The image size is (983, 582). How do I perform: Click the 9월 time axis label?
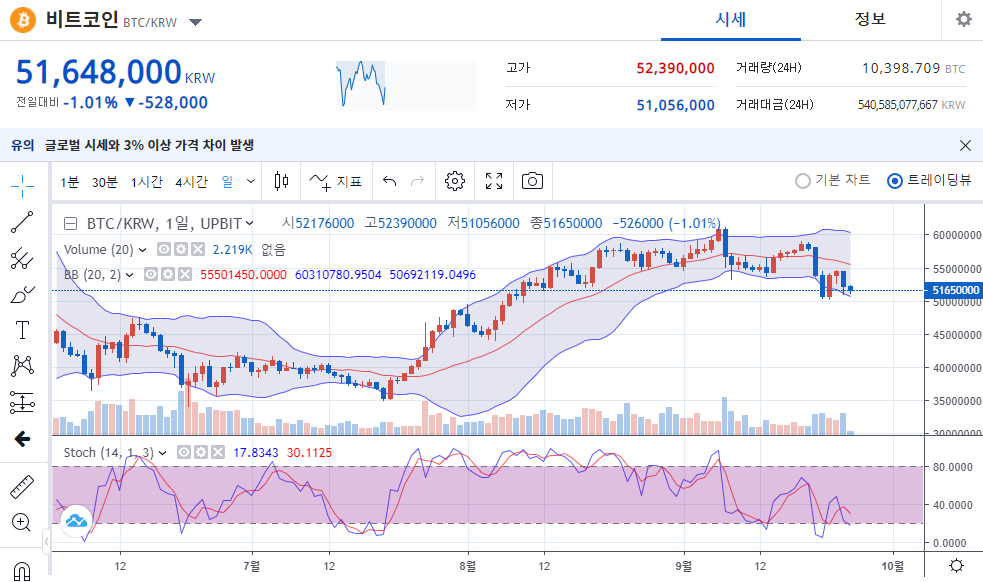pos(684,566)
